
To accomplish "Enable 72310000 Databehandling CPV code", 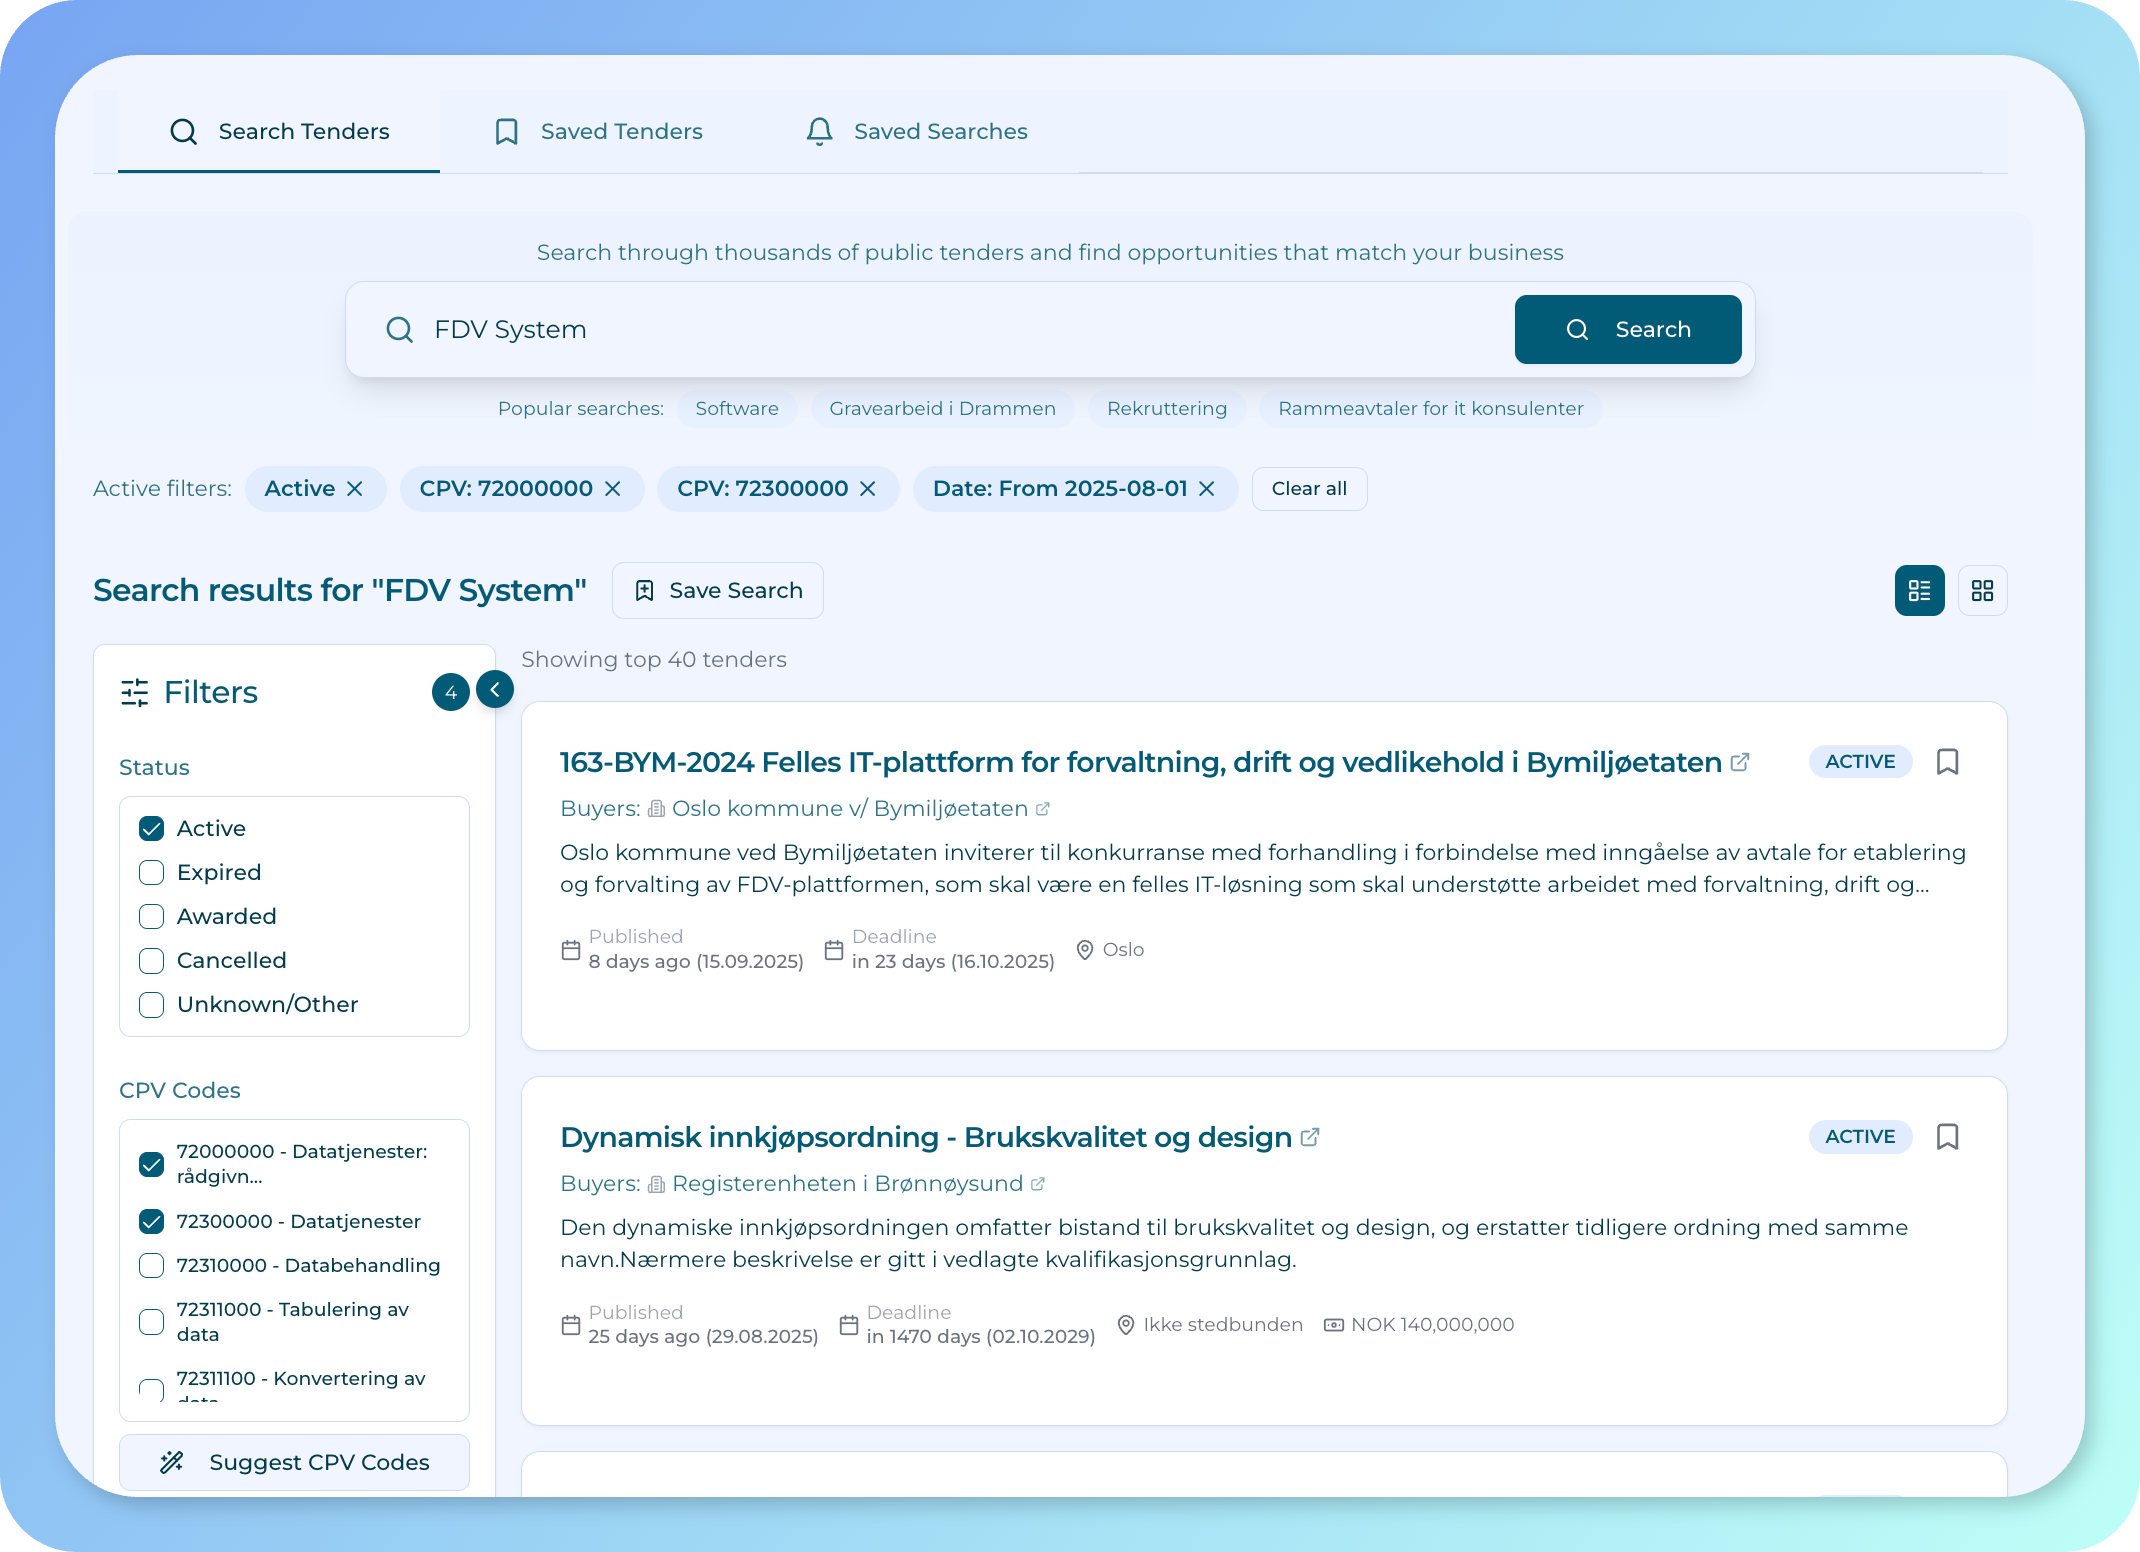I will pos(152,1266).
